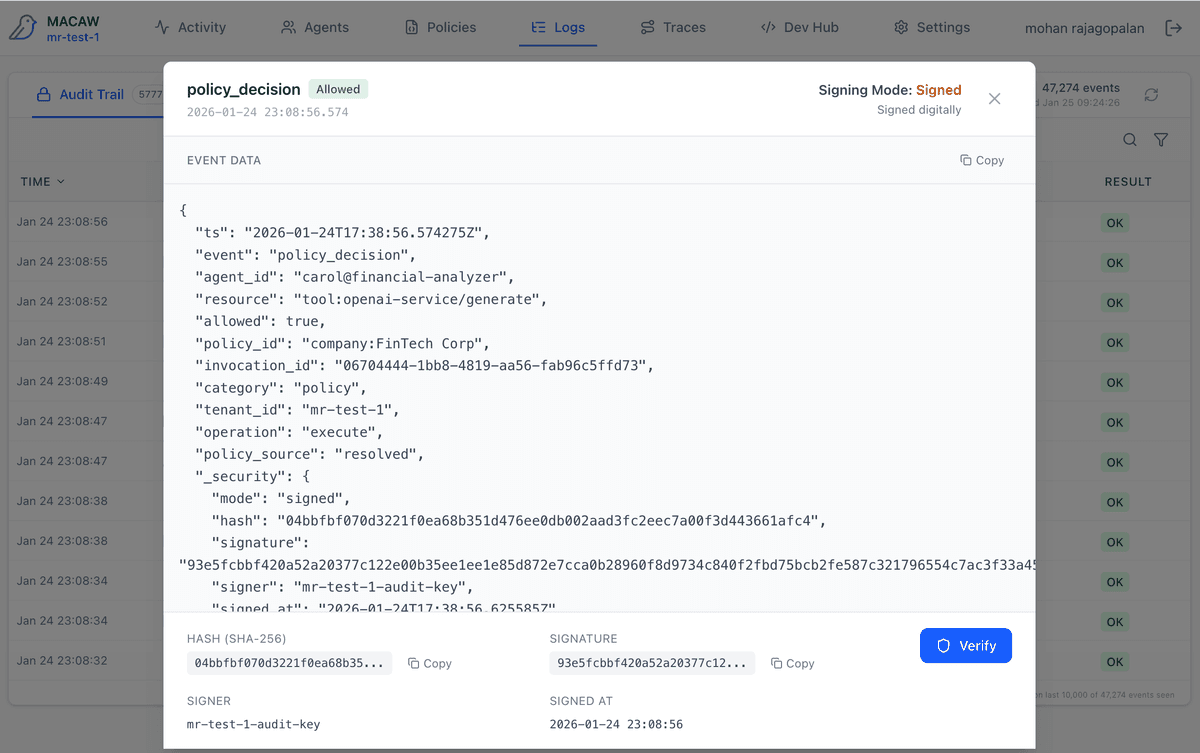Close the policy_decision dialog

[x=994, y=98]
